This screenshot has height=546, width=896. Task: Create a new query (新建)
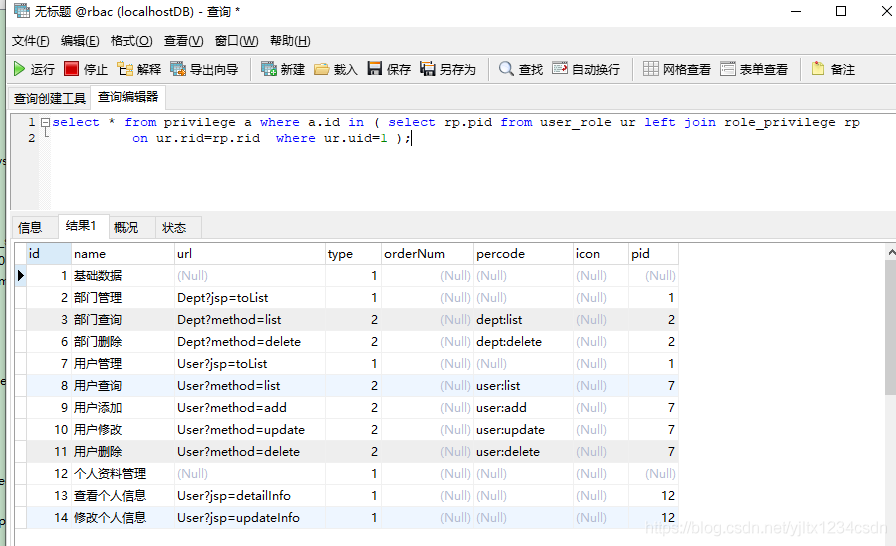tap(283, 69)
